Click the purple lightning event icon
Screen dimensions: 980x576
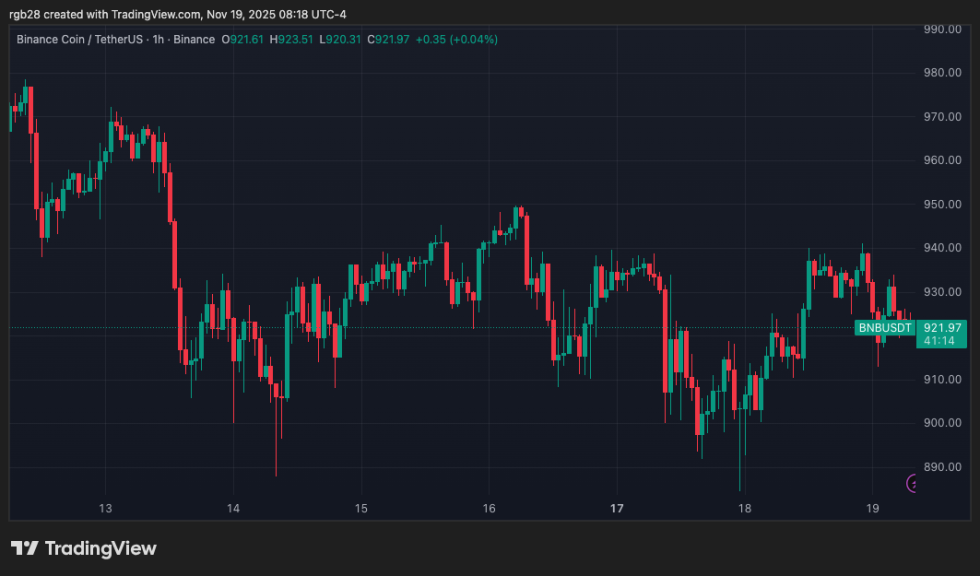coord(914,484)
